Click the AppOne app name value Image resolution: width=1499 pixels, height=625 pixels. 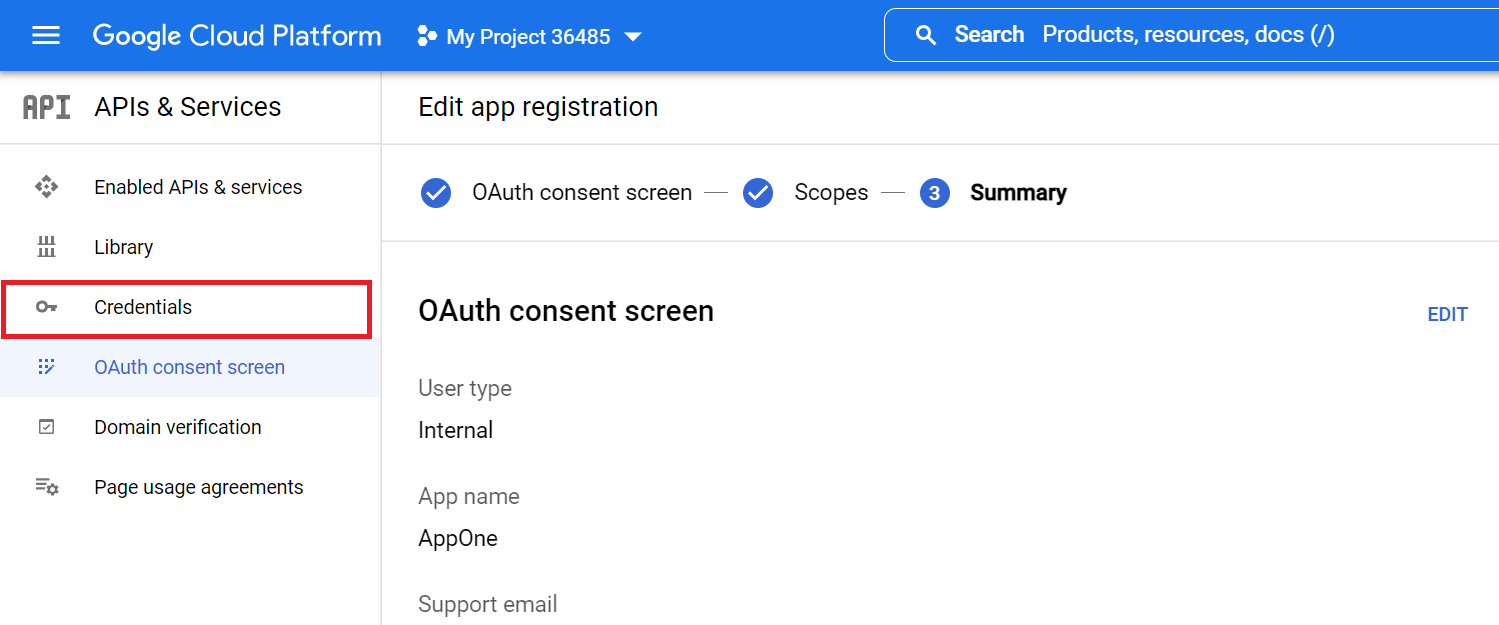tap(458, 538)
